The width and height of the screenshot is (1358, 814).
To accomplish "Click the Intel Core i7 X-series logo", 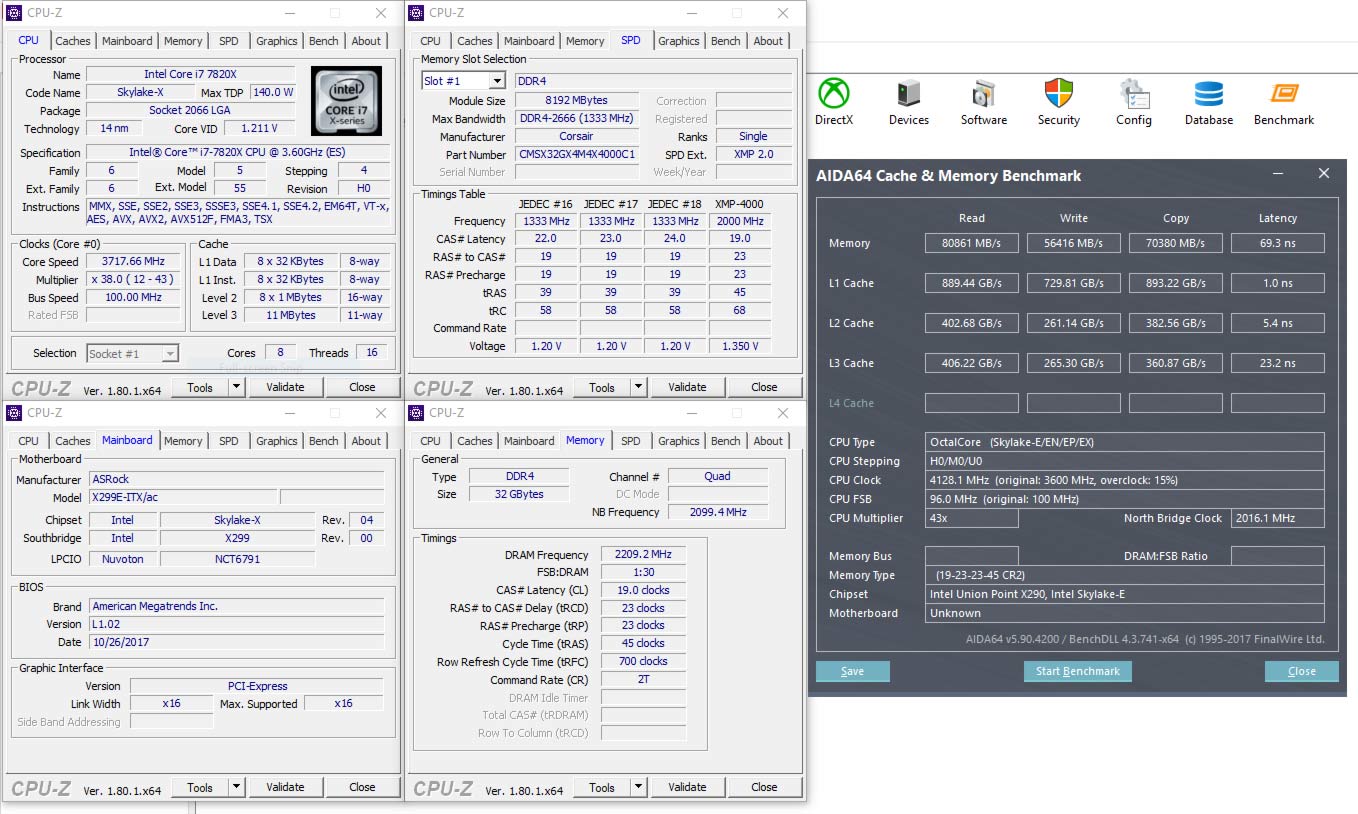I will 346,101.
